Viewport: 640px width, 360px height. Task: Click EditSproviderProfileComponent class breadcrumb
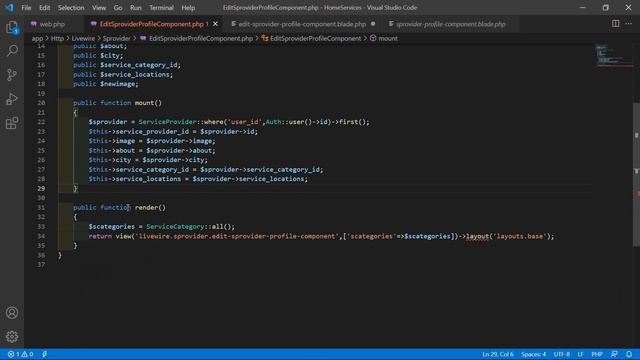pyautogui.click(x=316, y=38)
